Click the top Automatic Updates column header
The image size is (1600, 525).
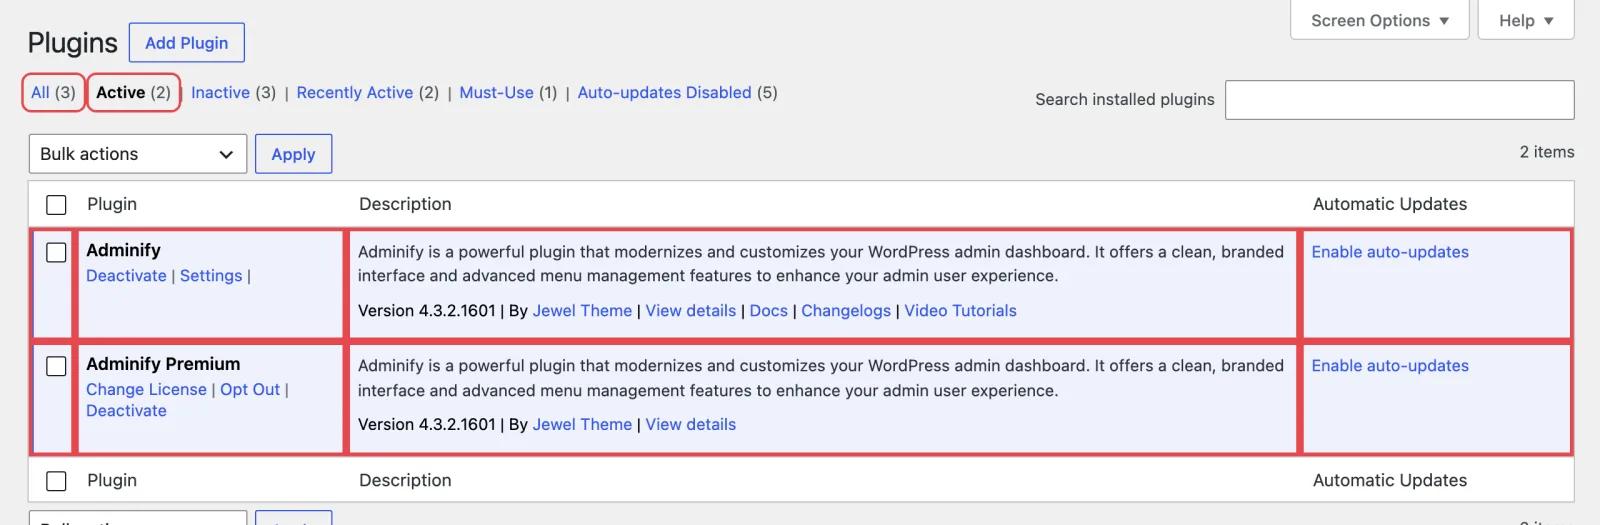click(x=1390, y=204)
